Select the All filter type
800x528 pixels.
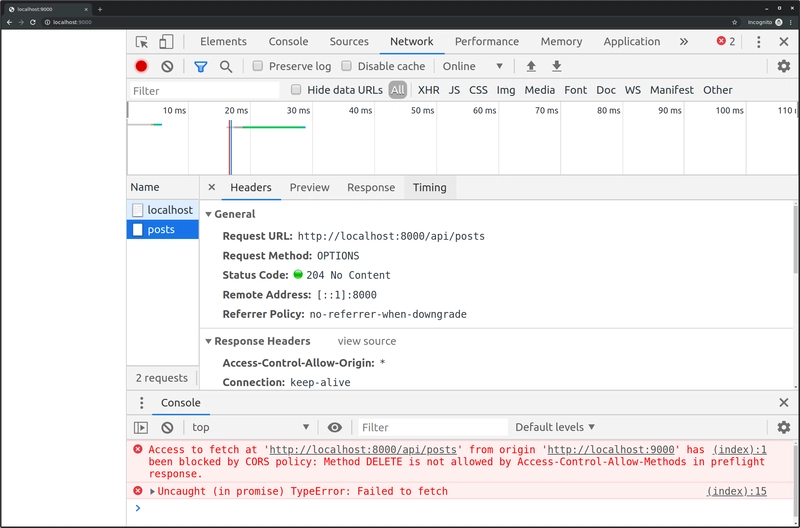[397, 90]
